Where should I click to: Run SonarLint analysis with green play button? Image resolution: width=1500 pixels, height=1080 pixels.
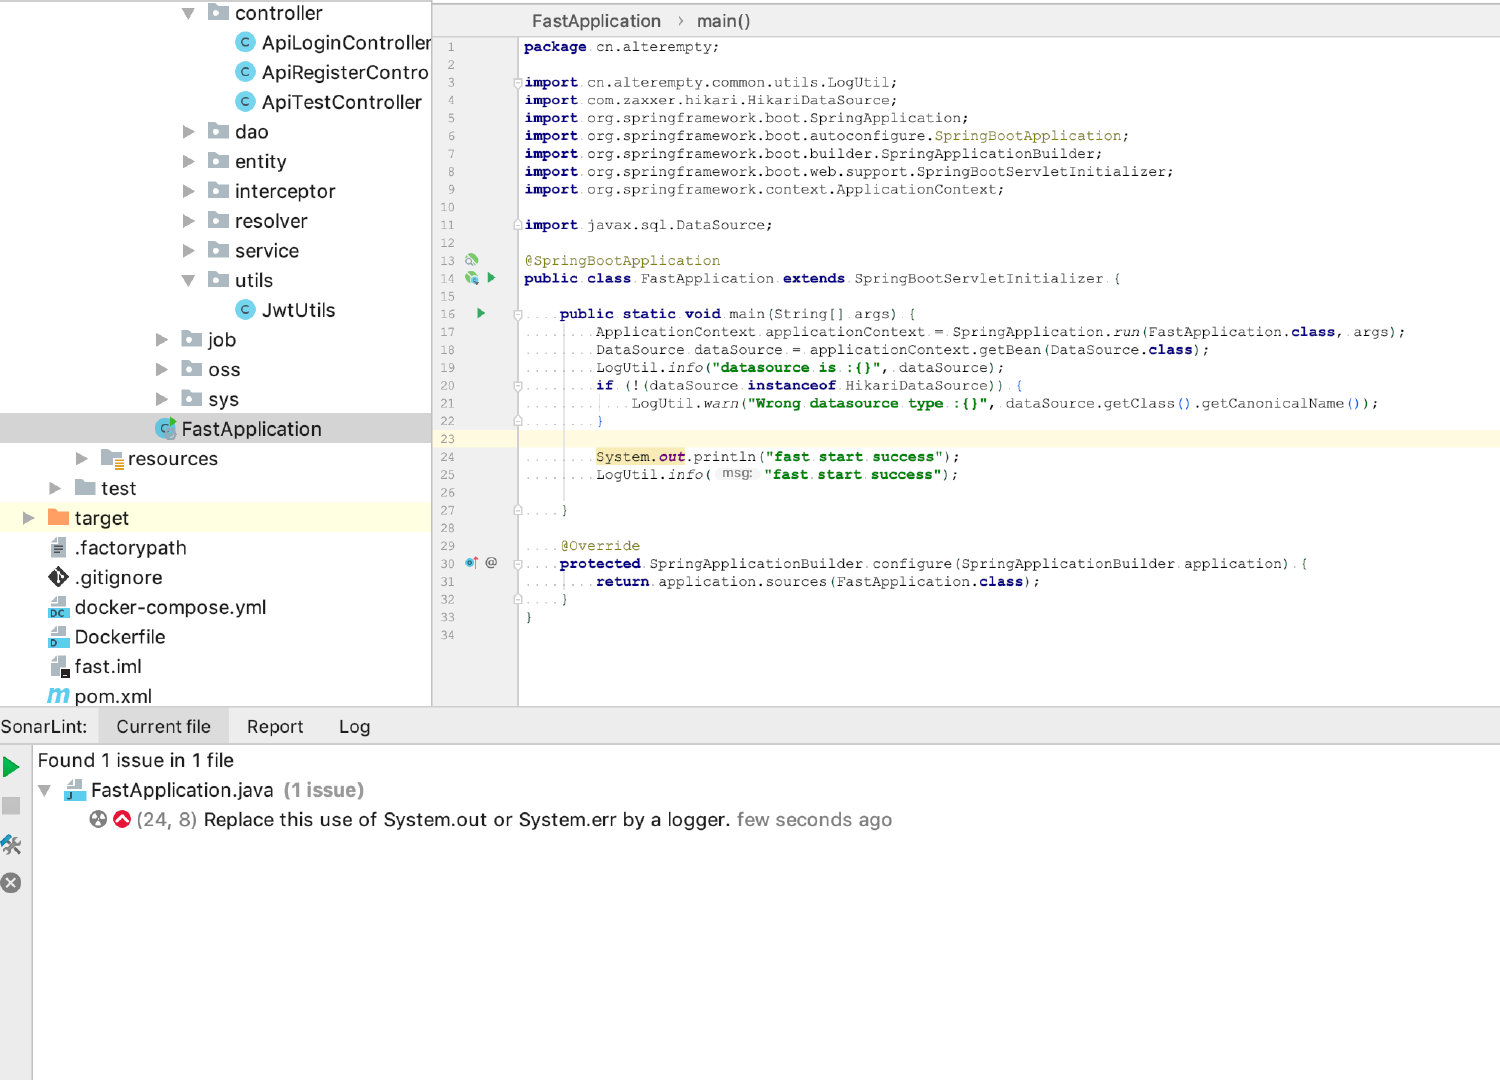(x=11, y=767)
